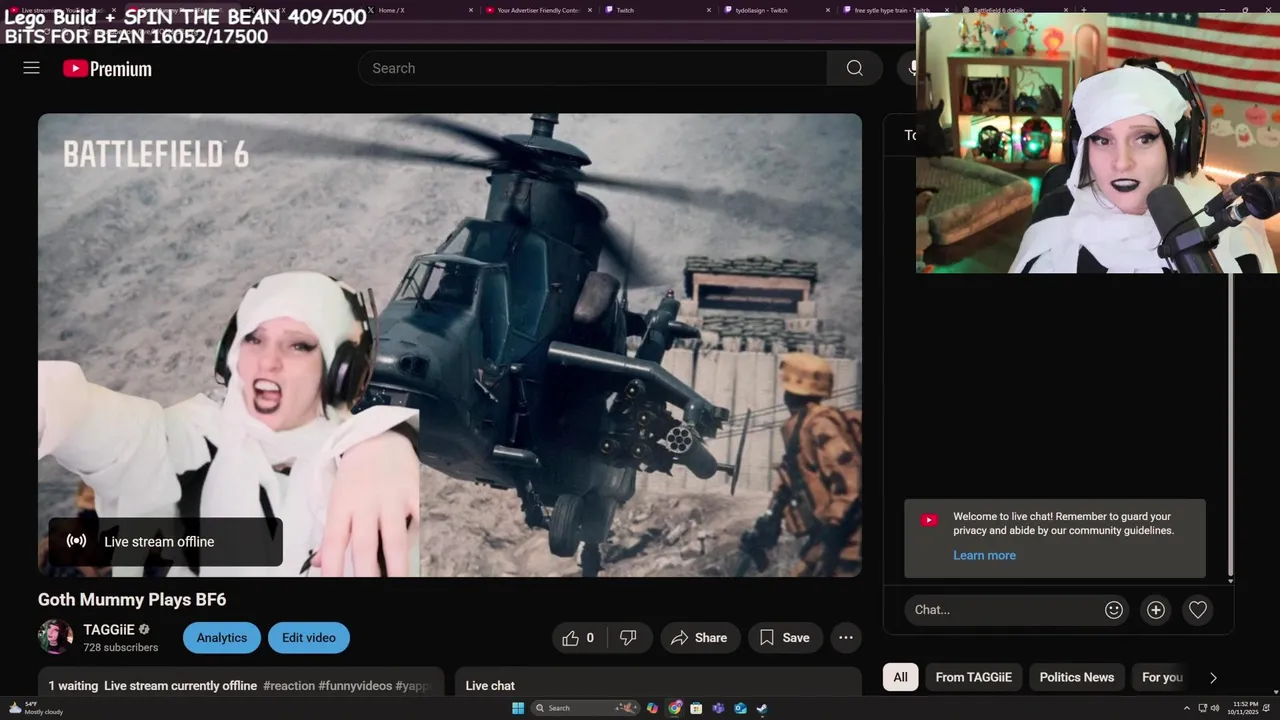Select the All filter chip

(x=900, y=677)
